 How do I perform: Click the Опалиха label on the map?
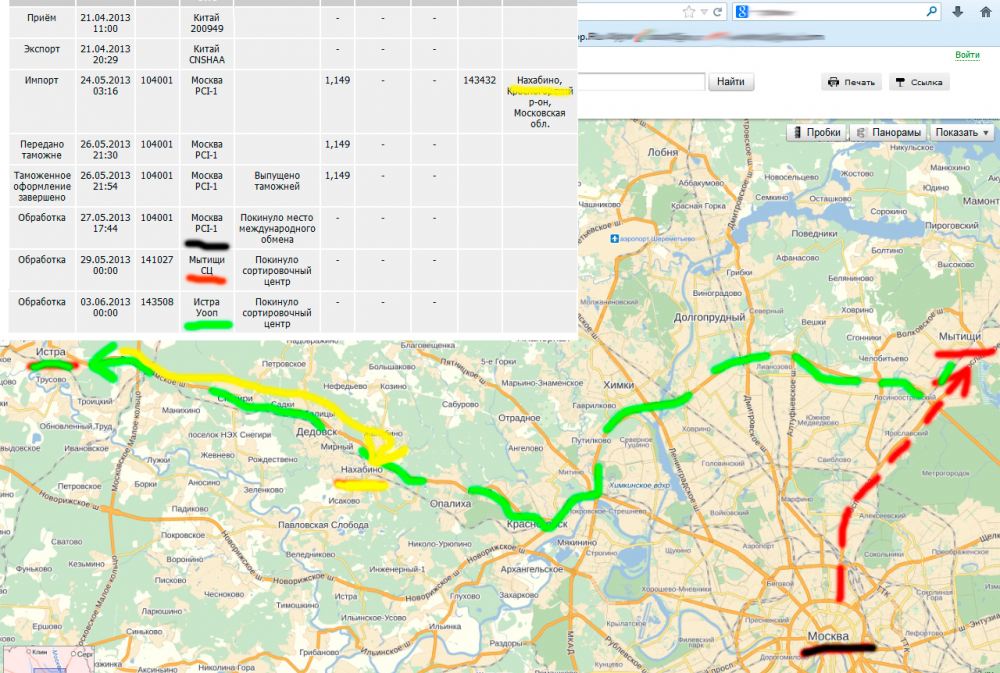450,503
